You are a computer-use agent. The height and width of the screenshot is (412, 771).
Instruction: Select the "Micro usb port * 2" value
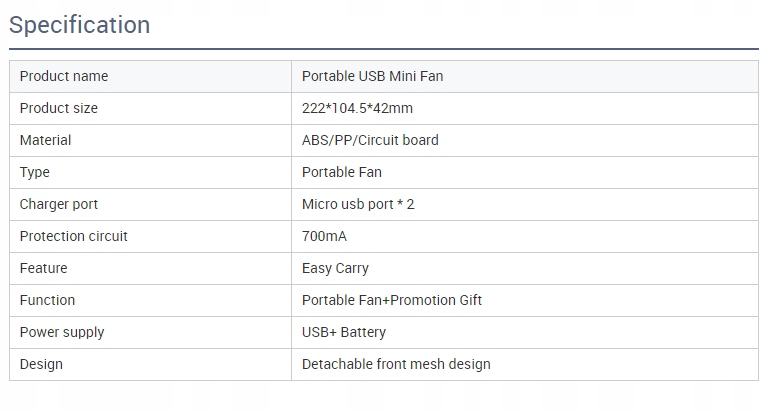click(358, 204)
